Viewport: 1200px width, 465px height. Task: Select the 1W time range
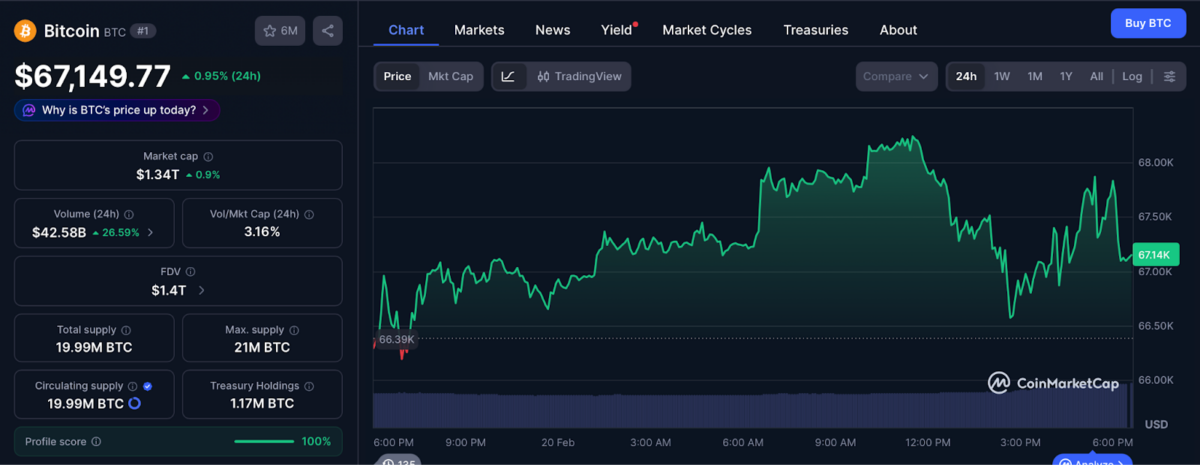coord(1002,76)
